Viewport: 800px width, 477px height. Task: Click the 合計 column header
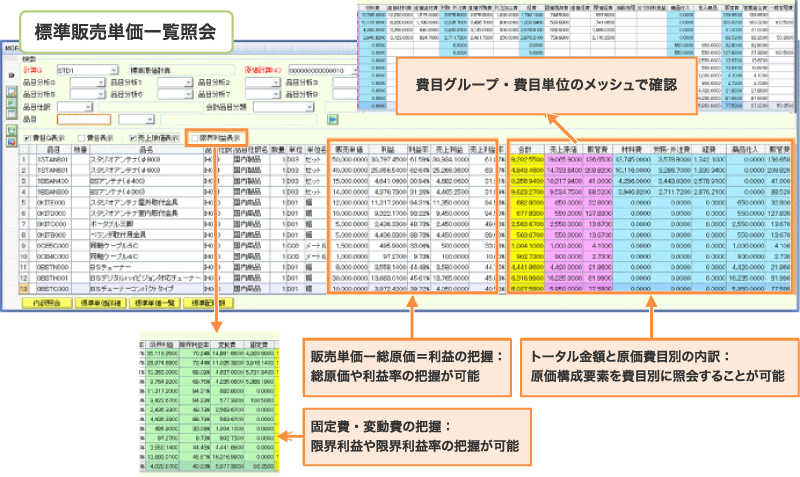pos(526,147)
